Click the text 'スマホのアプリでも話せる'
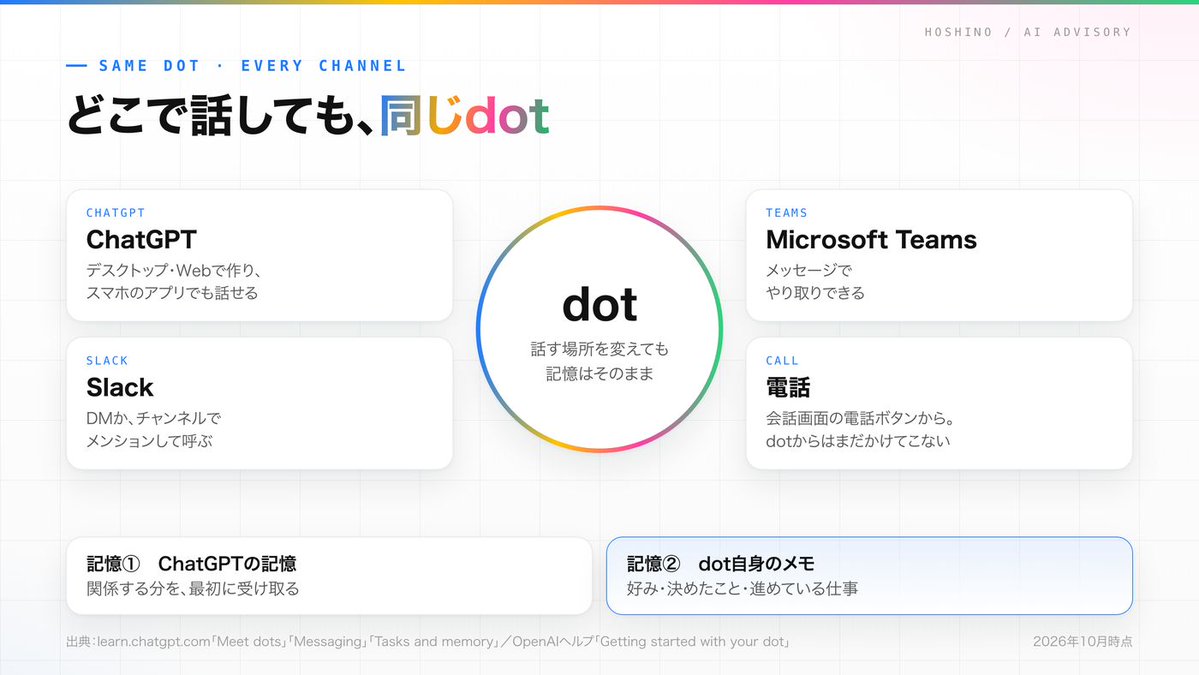The width and height of the screenshot is (1199, 675). click(172, 293)
